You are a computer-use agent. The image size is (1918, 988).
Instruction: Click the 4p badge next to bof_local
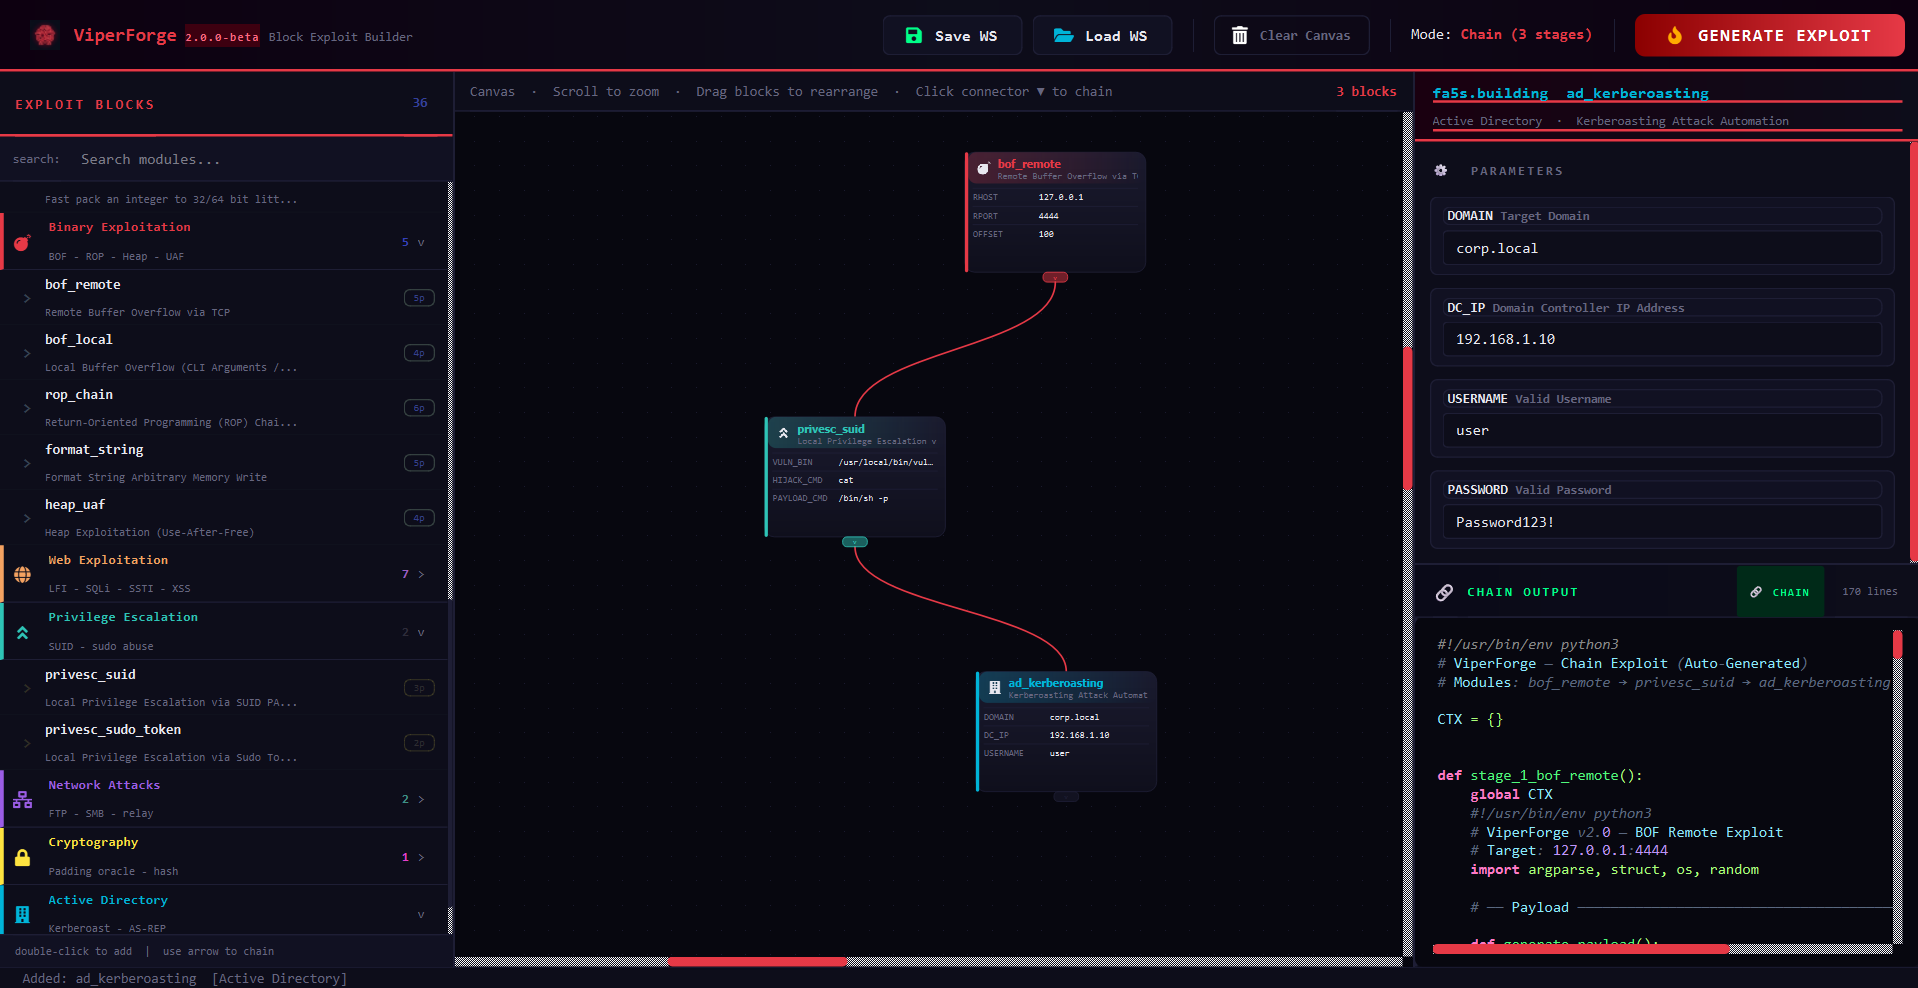click(419, 353)
